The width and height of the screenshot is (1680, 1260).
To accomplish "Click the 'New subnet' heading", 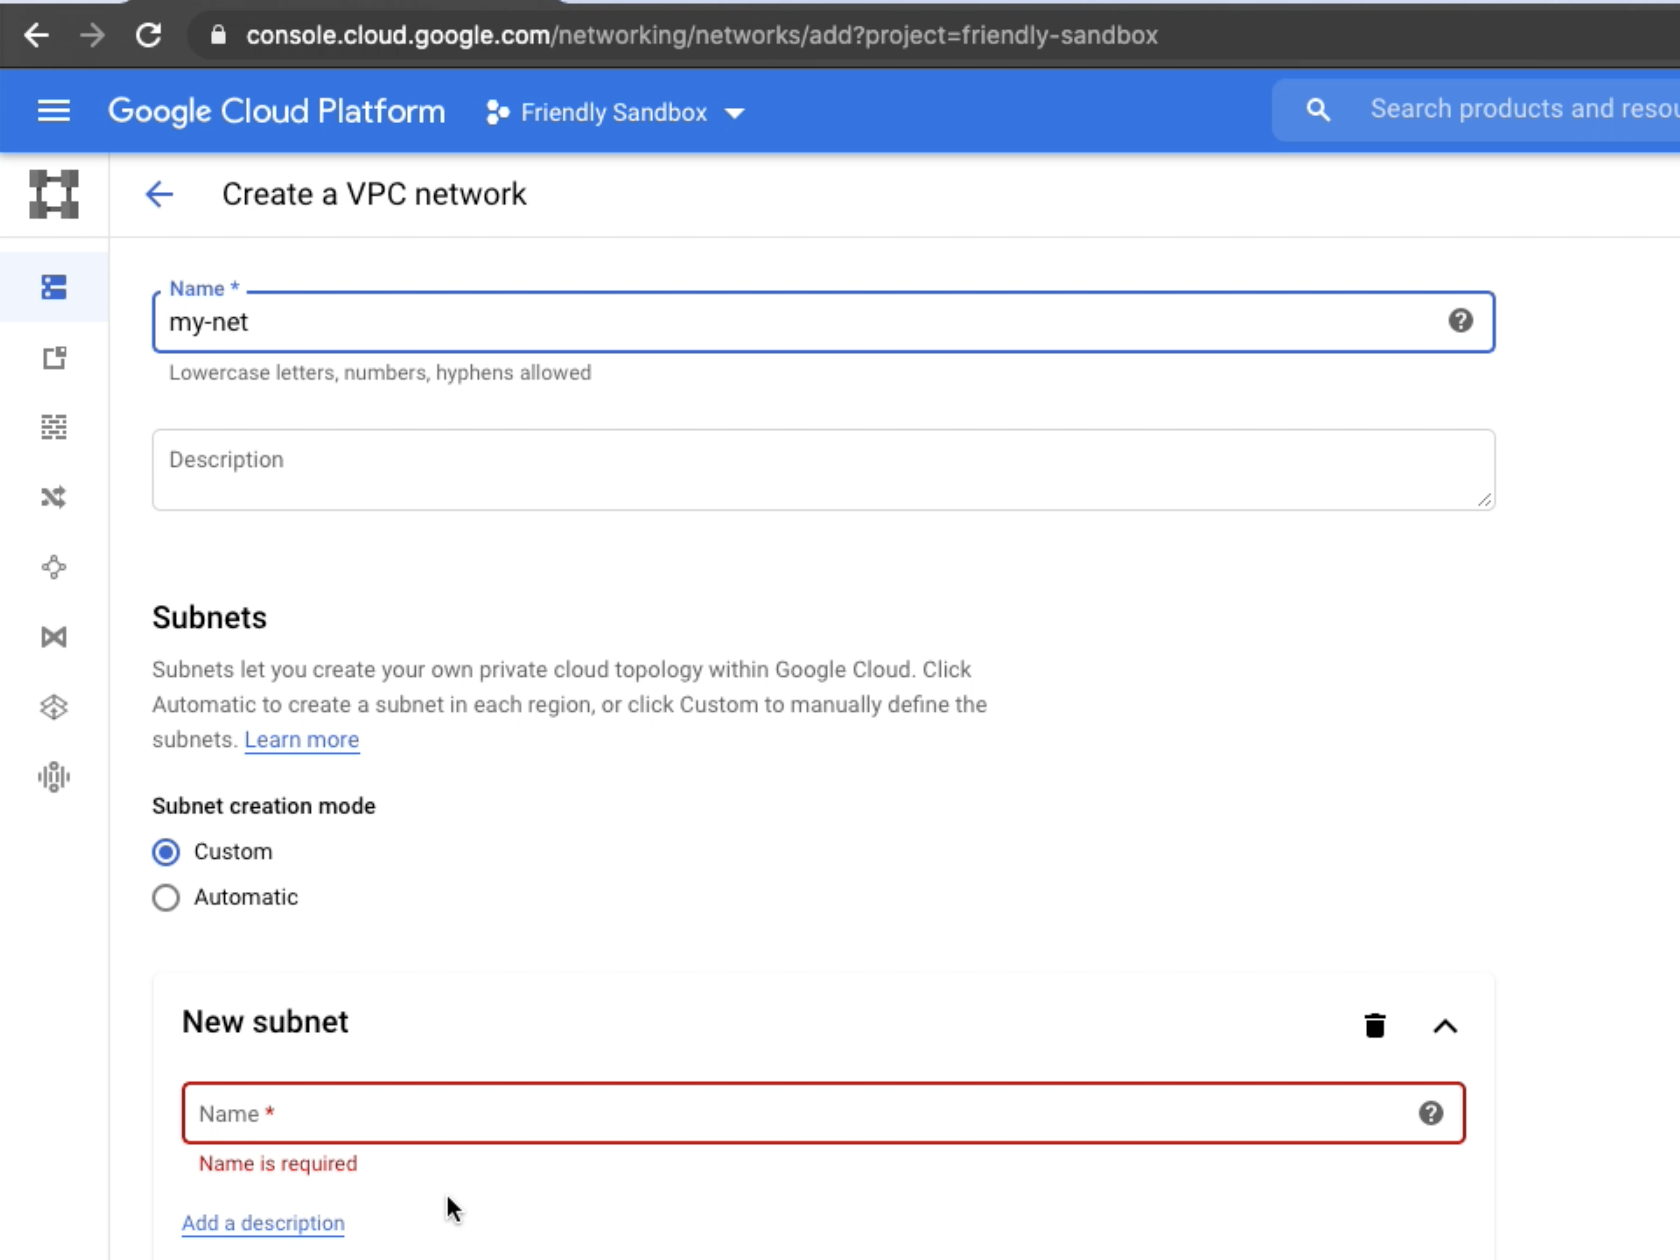I will pos(265,1022).
